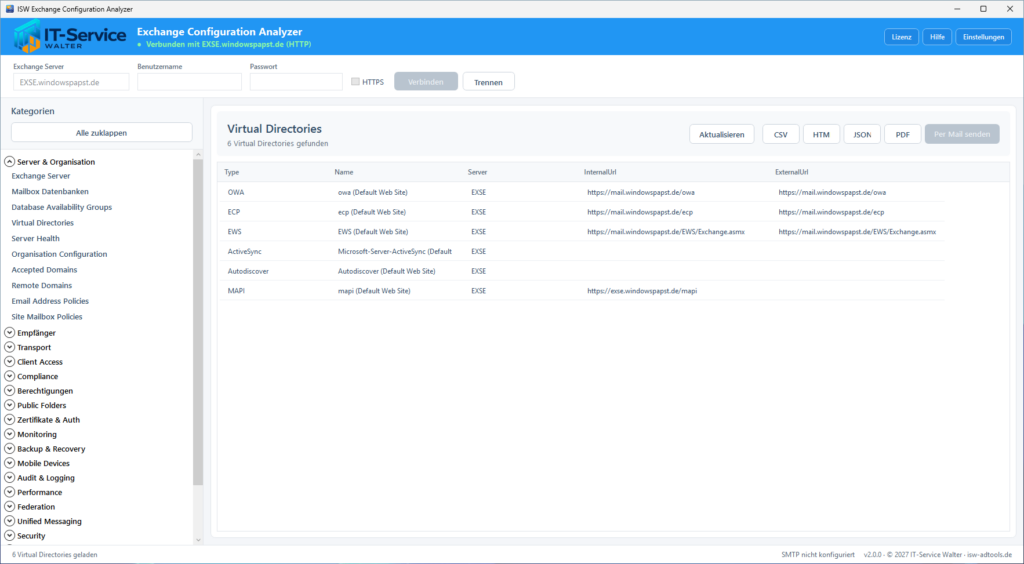Select Email Address Policies
This screenshot has height=564, width=1024.
tap(50, 301)
